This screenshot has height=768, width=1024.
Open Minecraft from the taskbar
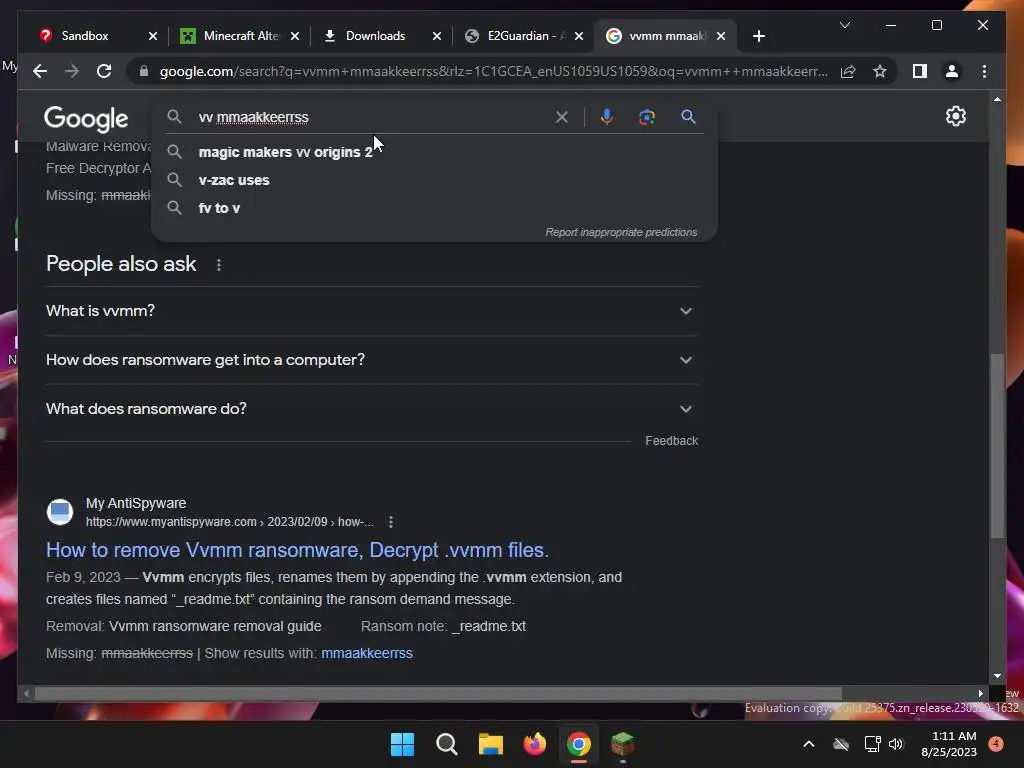(622, 744)
